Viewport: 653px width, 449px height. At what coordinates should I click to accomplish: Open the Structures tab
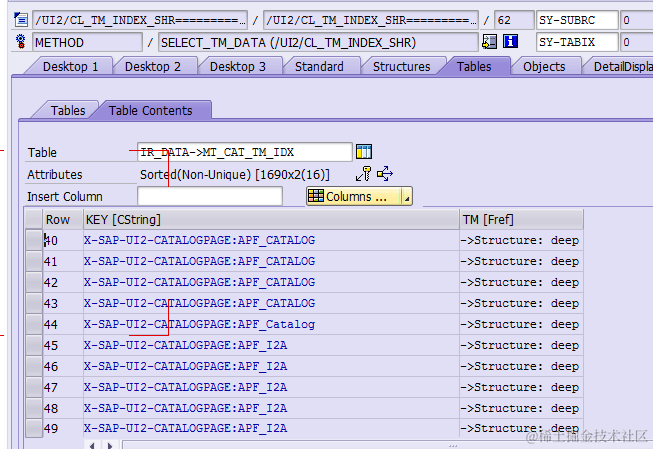401,67
